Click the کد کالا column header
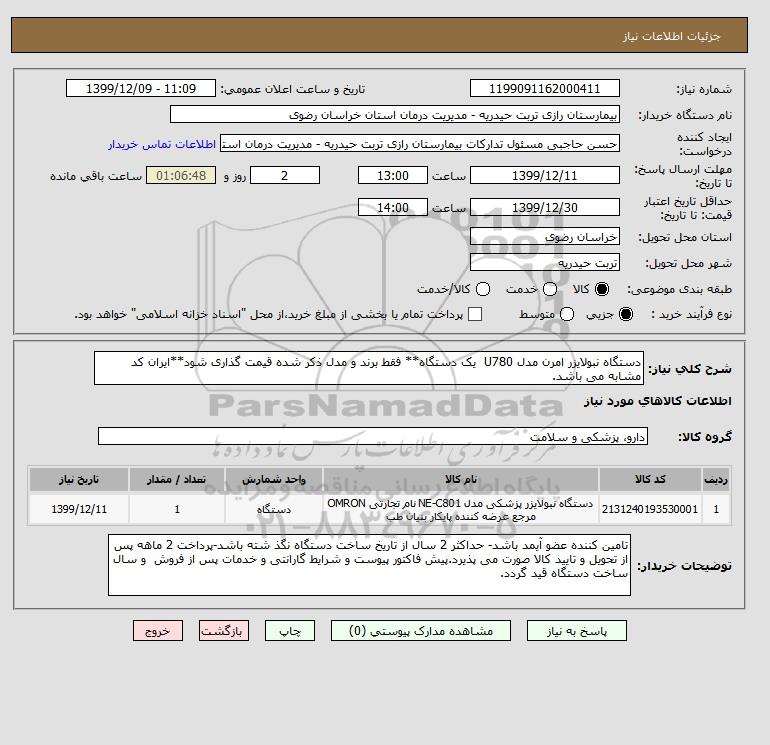Image resolution: width=770 pixels, height=745 pixels. click(650, 479)
